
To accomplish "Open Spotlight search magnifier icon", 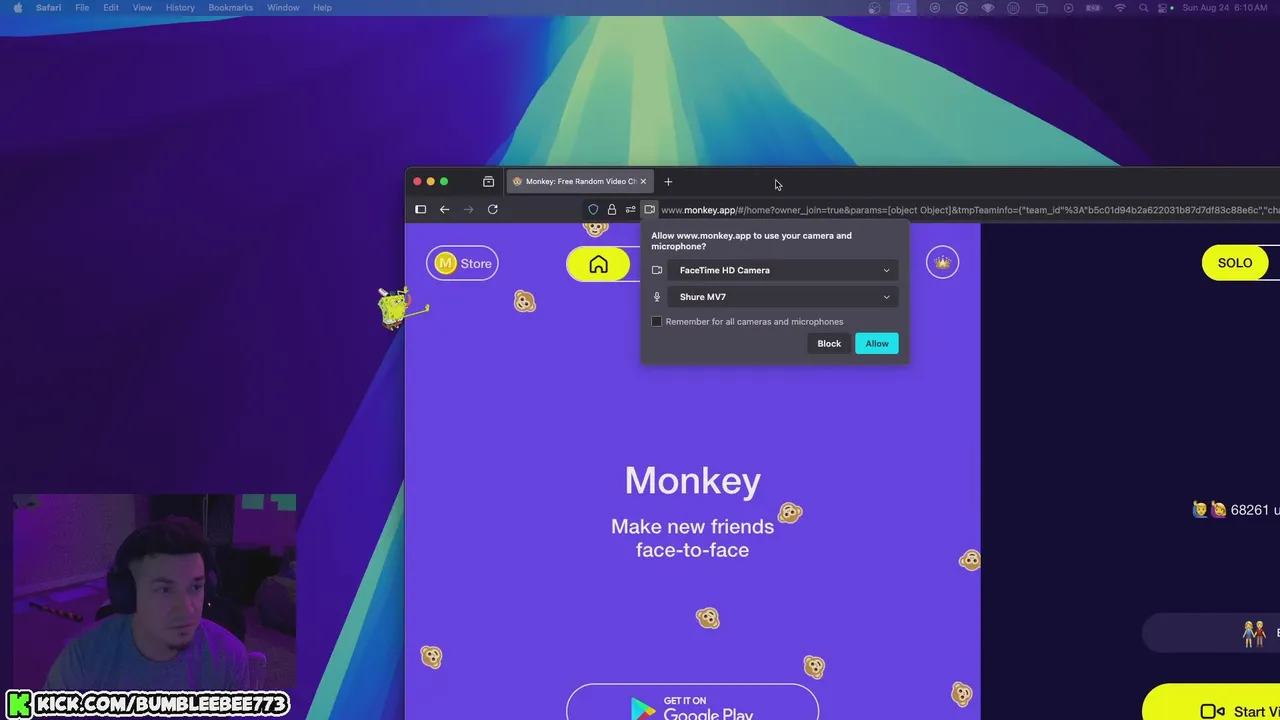I will (x=1143, y=8).
